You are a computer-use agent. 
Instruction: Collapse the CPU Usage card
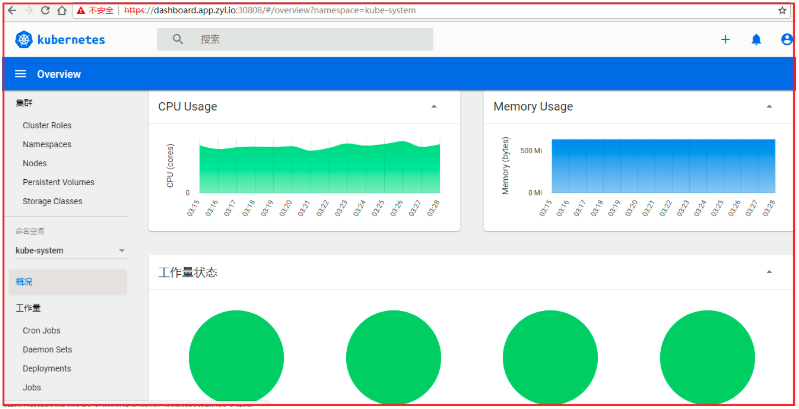point(434,106)
